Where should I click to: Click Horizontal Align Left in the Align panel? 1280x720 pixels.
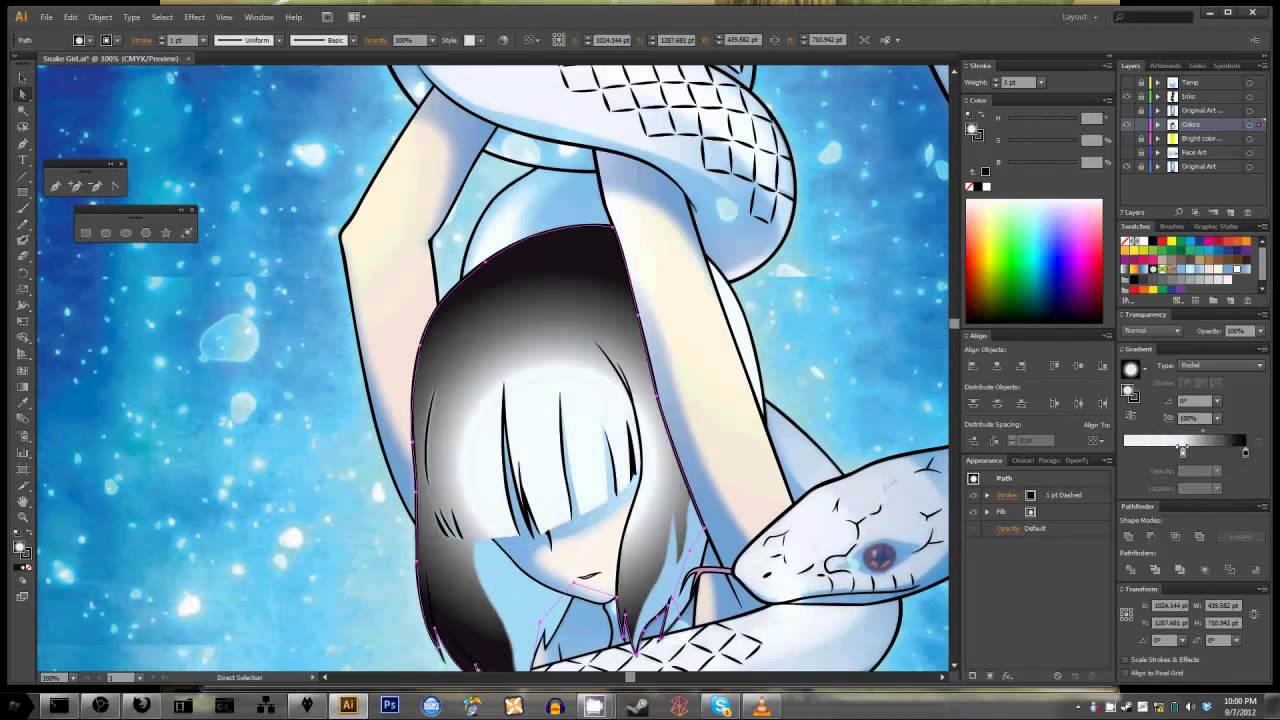tap(973, 366)
